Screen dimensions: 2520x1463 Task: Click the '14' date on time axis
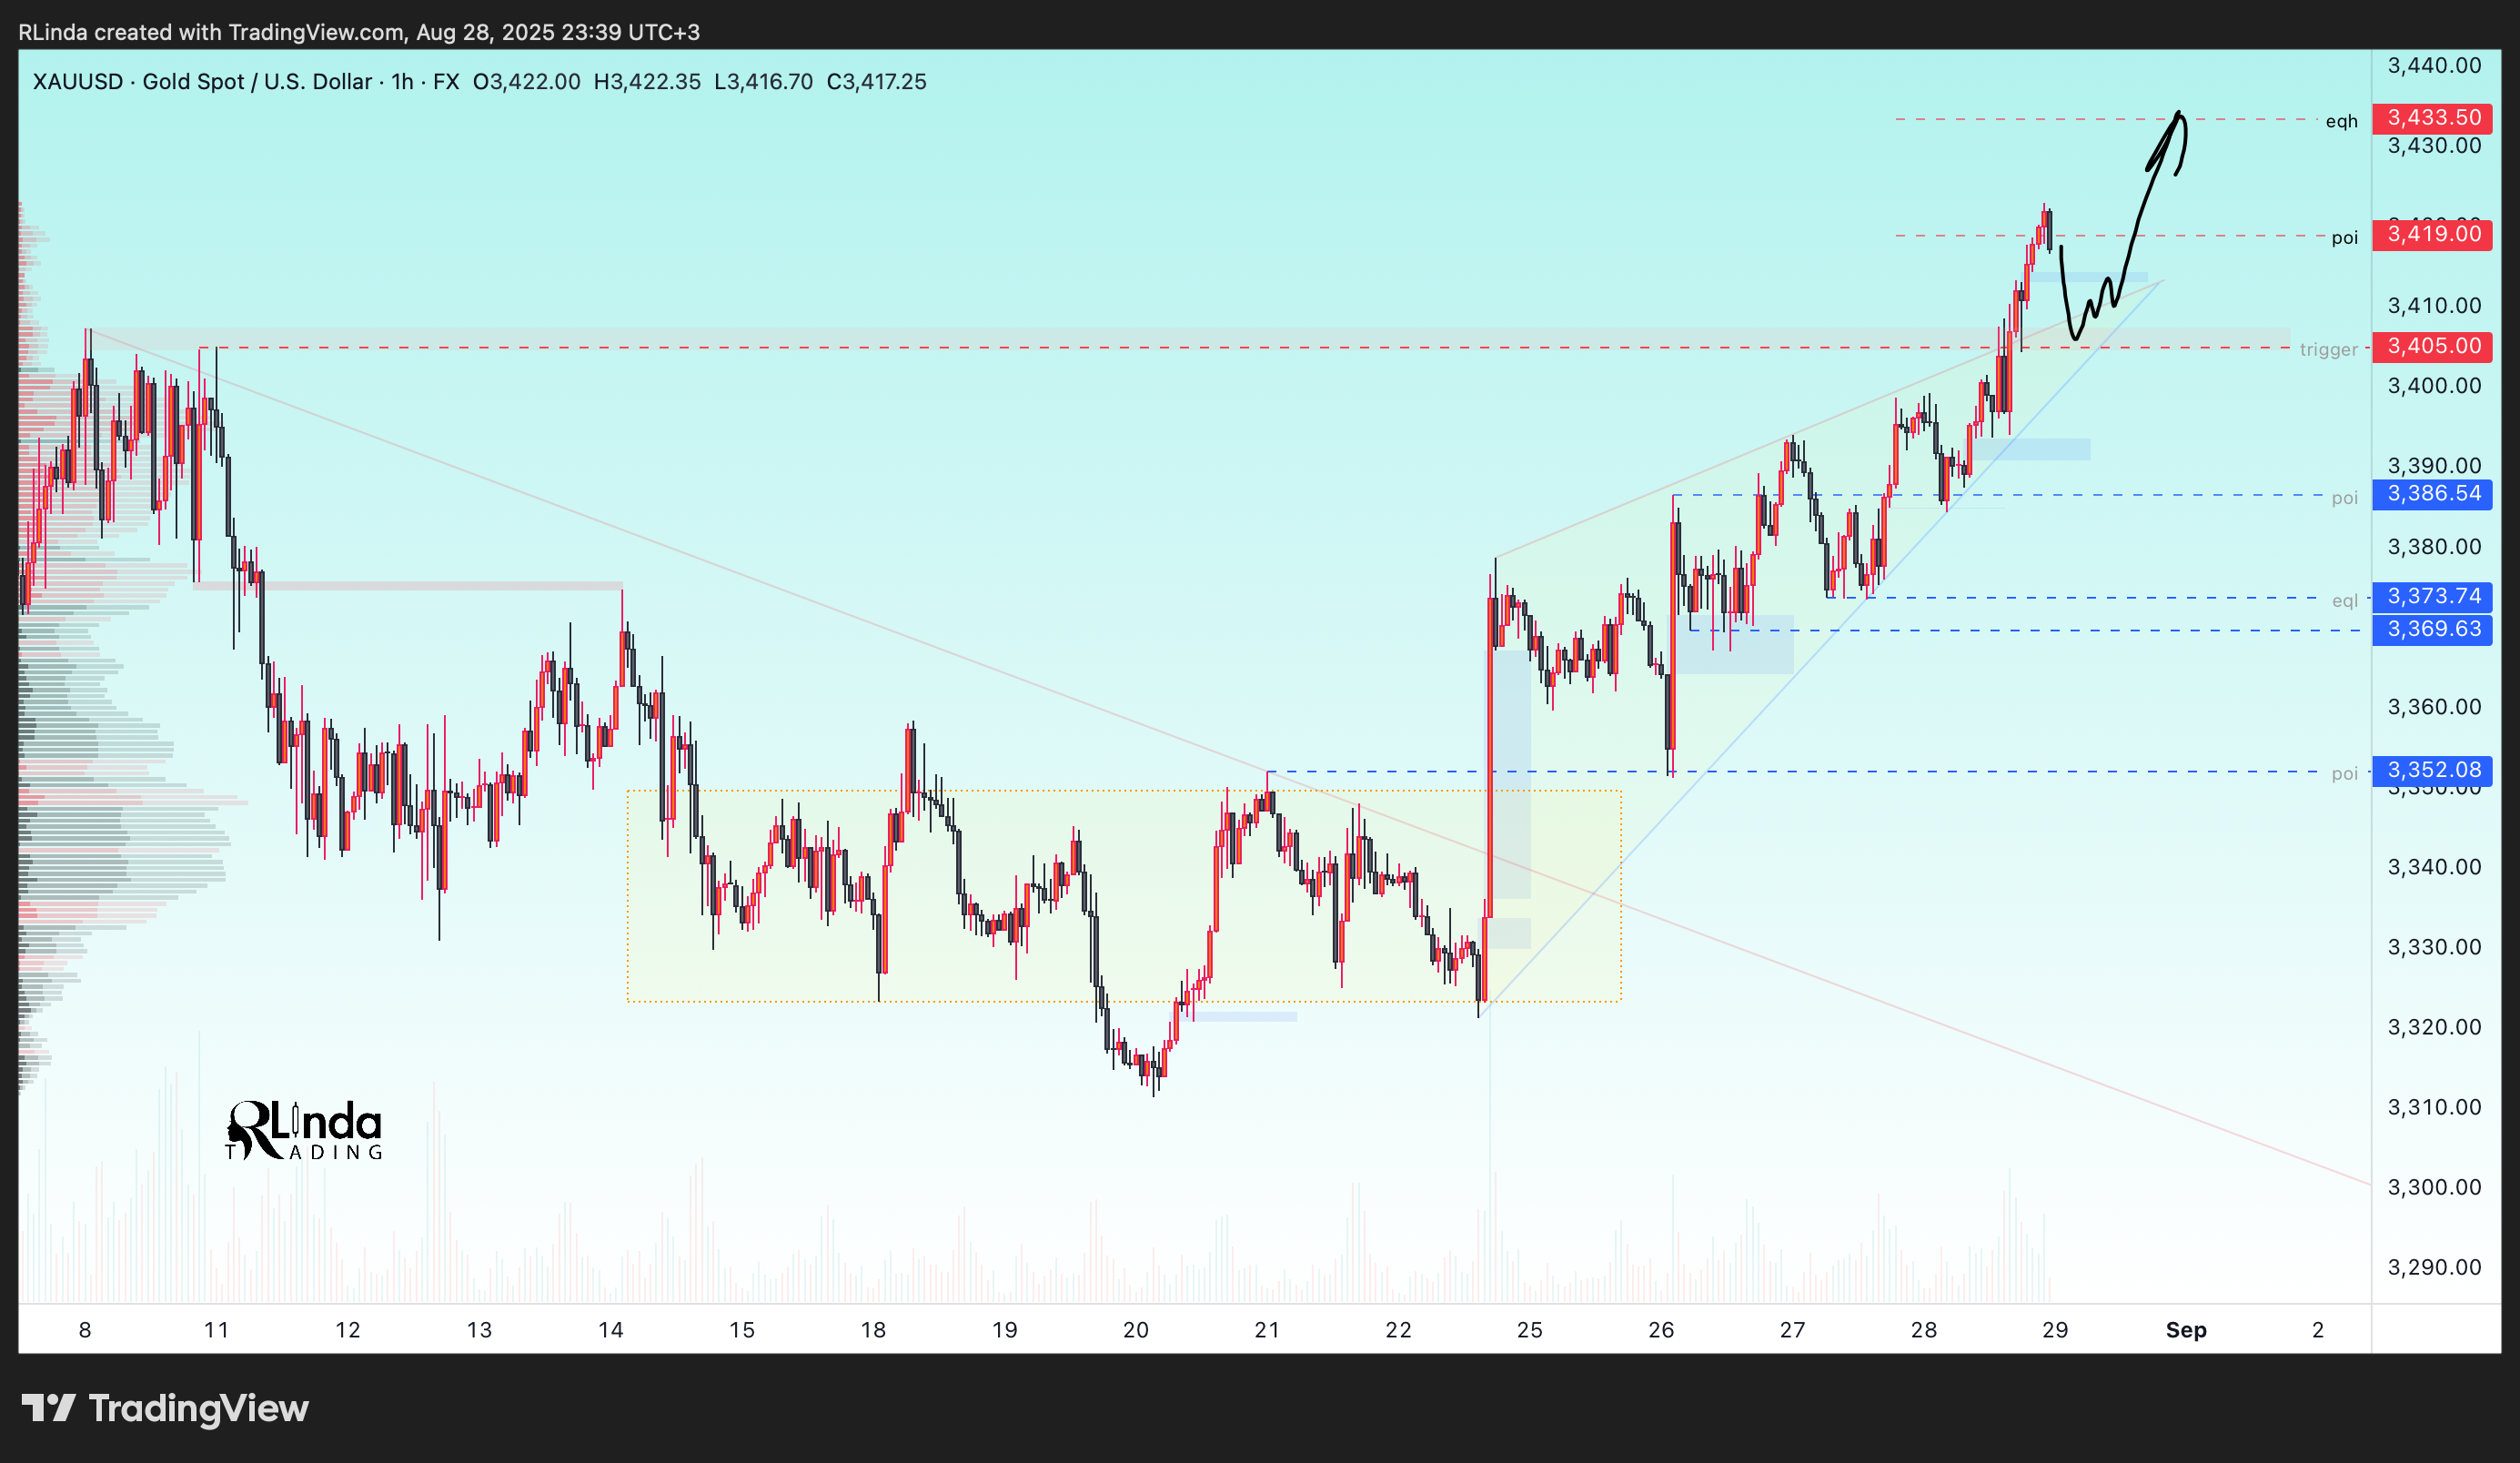coord(610,1330)
